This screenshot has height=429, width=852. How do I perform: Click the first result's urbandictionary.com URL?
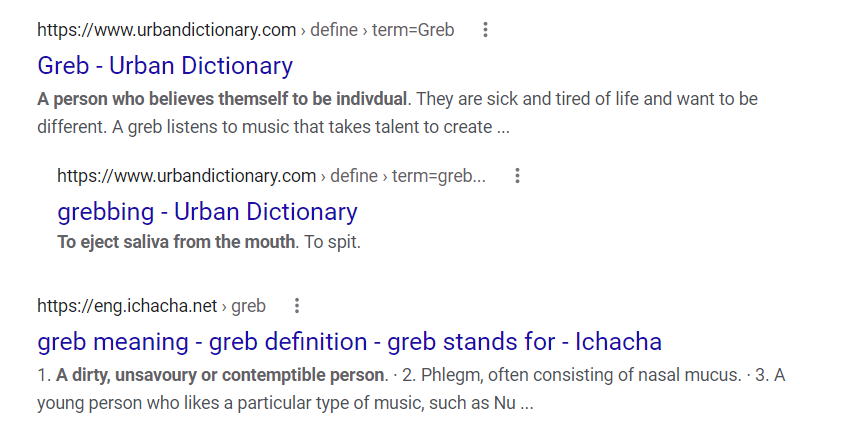[167, 30]
